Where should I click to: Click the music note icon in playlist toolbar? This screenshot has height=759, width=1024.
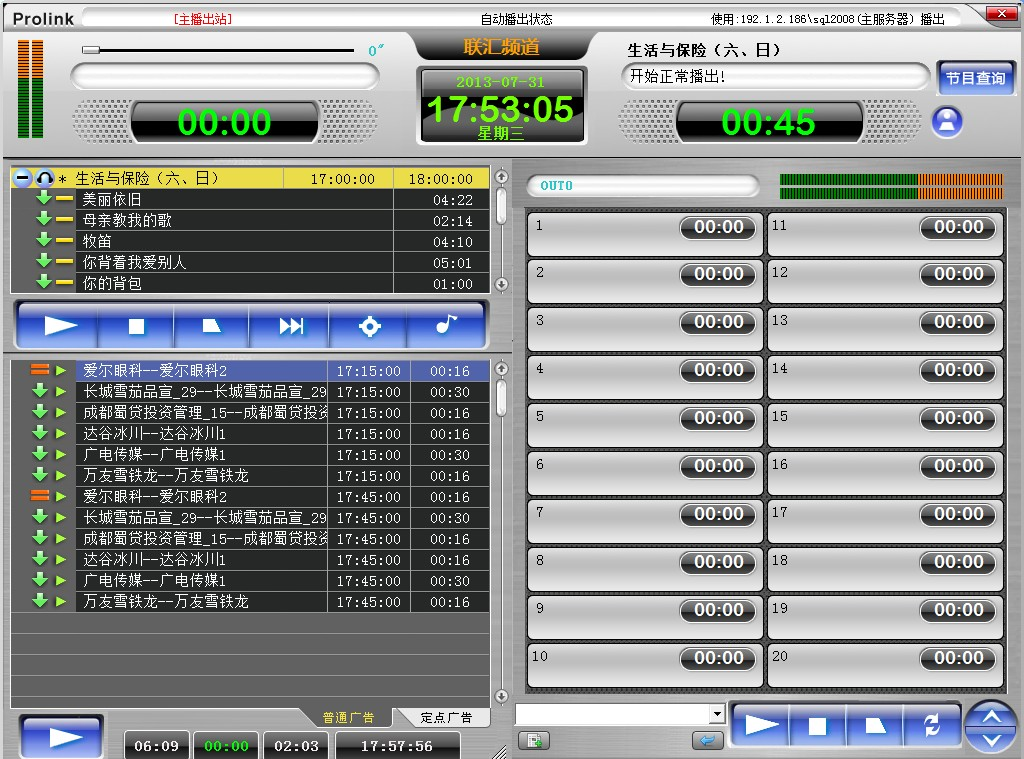[446, 326]
